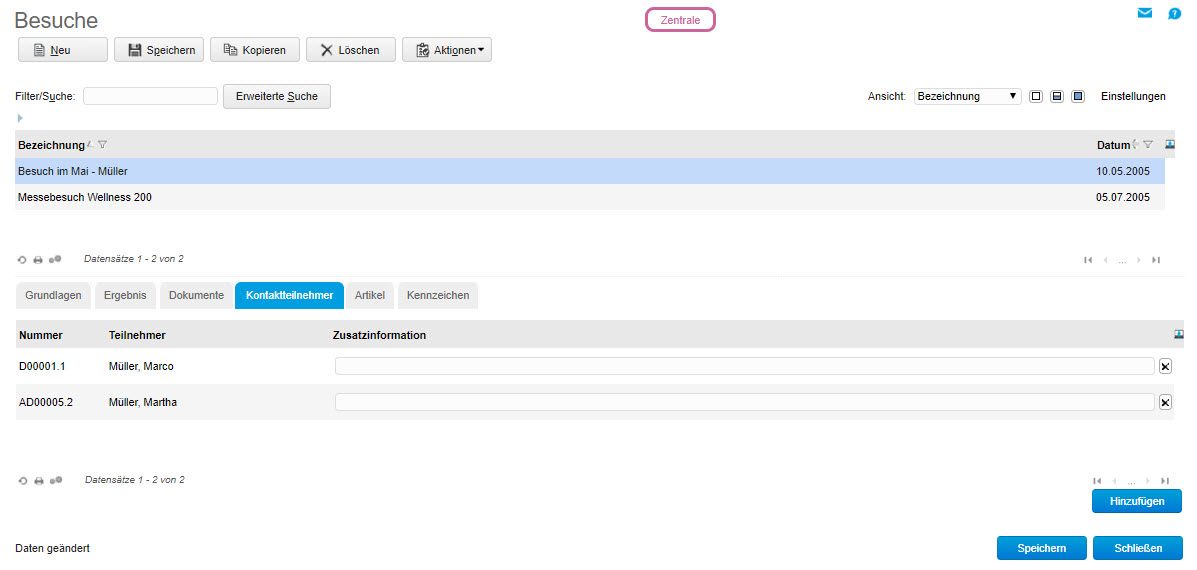This screenshot has height=570, width=1197.
Task: Go to first page of Kontaktteilnehmer list
Action: point(1097,481)
